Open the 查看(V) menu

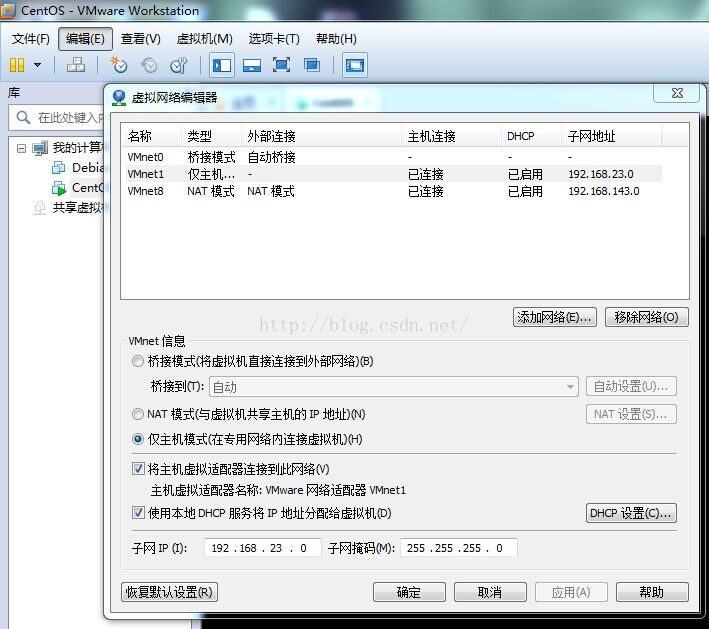(x=141, y=39)
